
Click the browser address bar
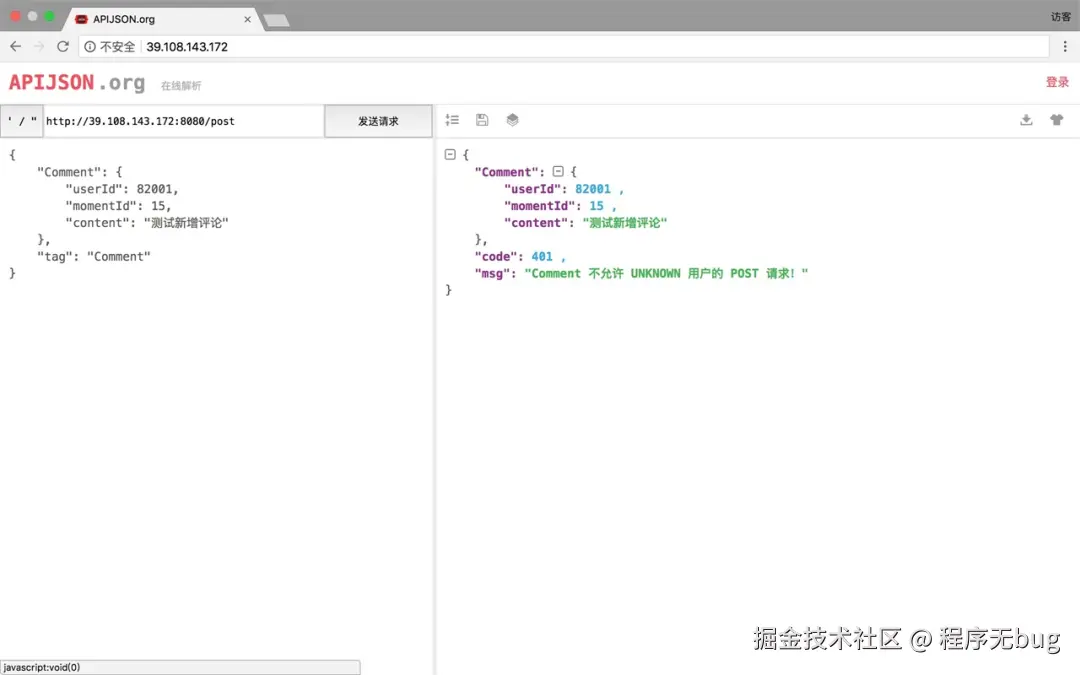pos(565,47)
